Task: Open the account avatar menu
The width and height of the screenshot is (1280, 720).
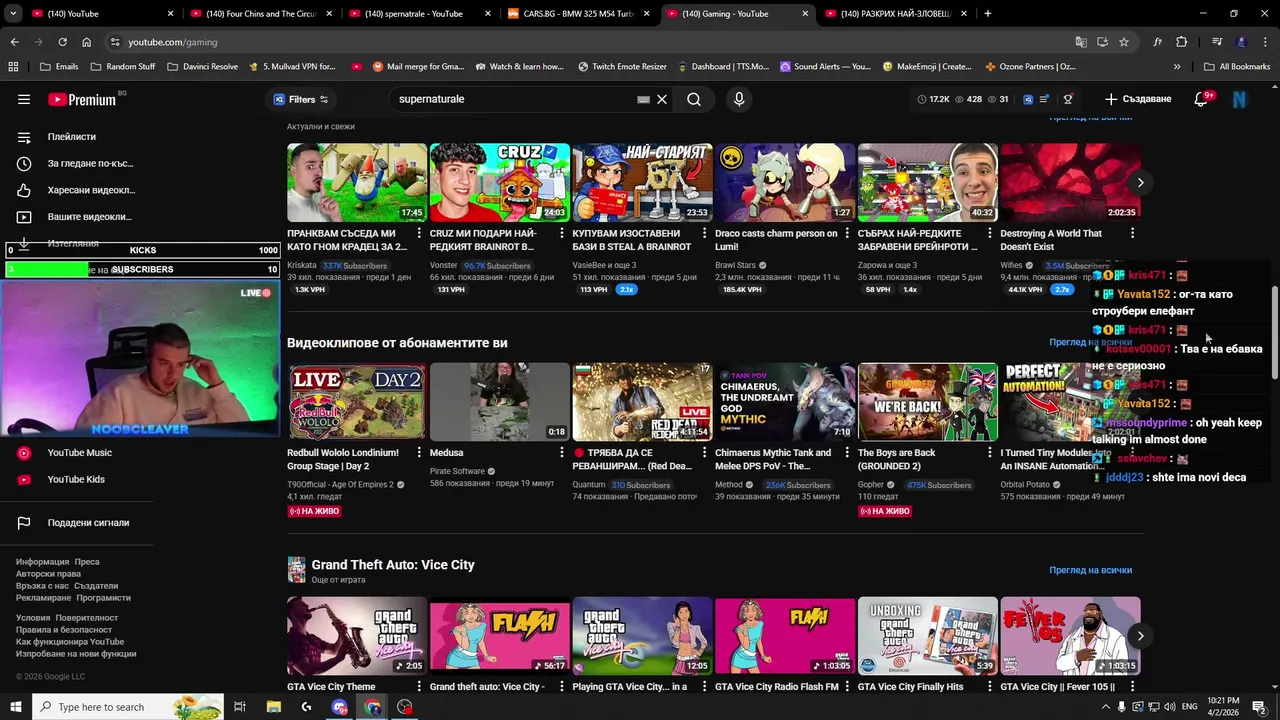Action: [1240, 99]
